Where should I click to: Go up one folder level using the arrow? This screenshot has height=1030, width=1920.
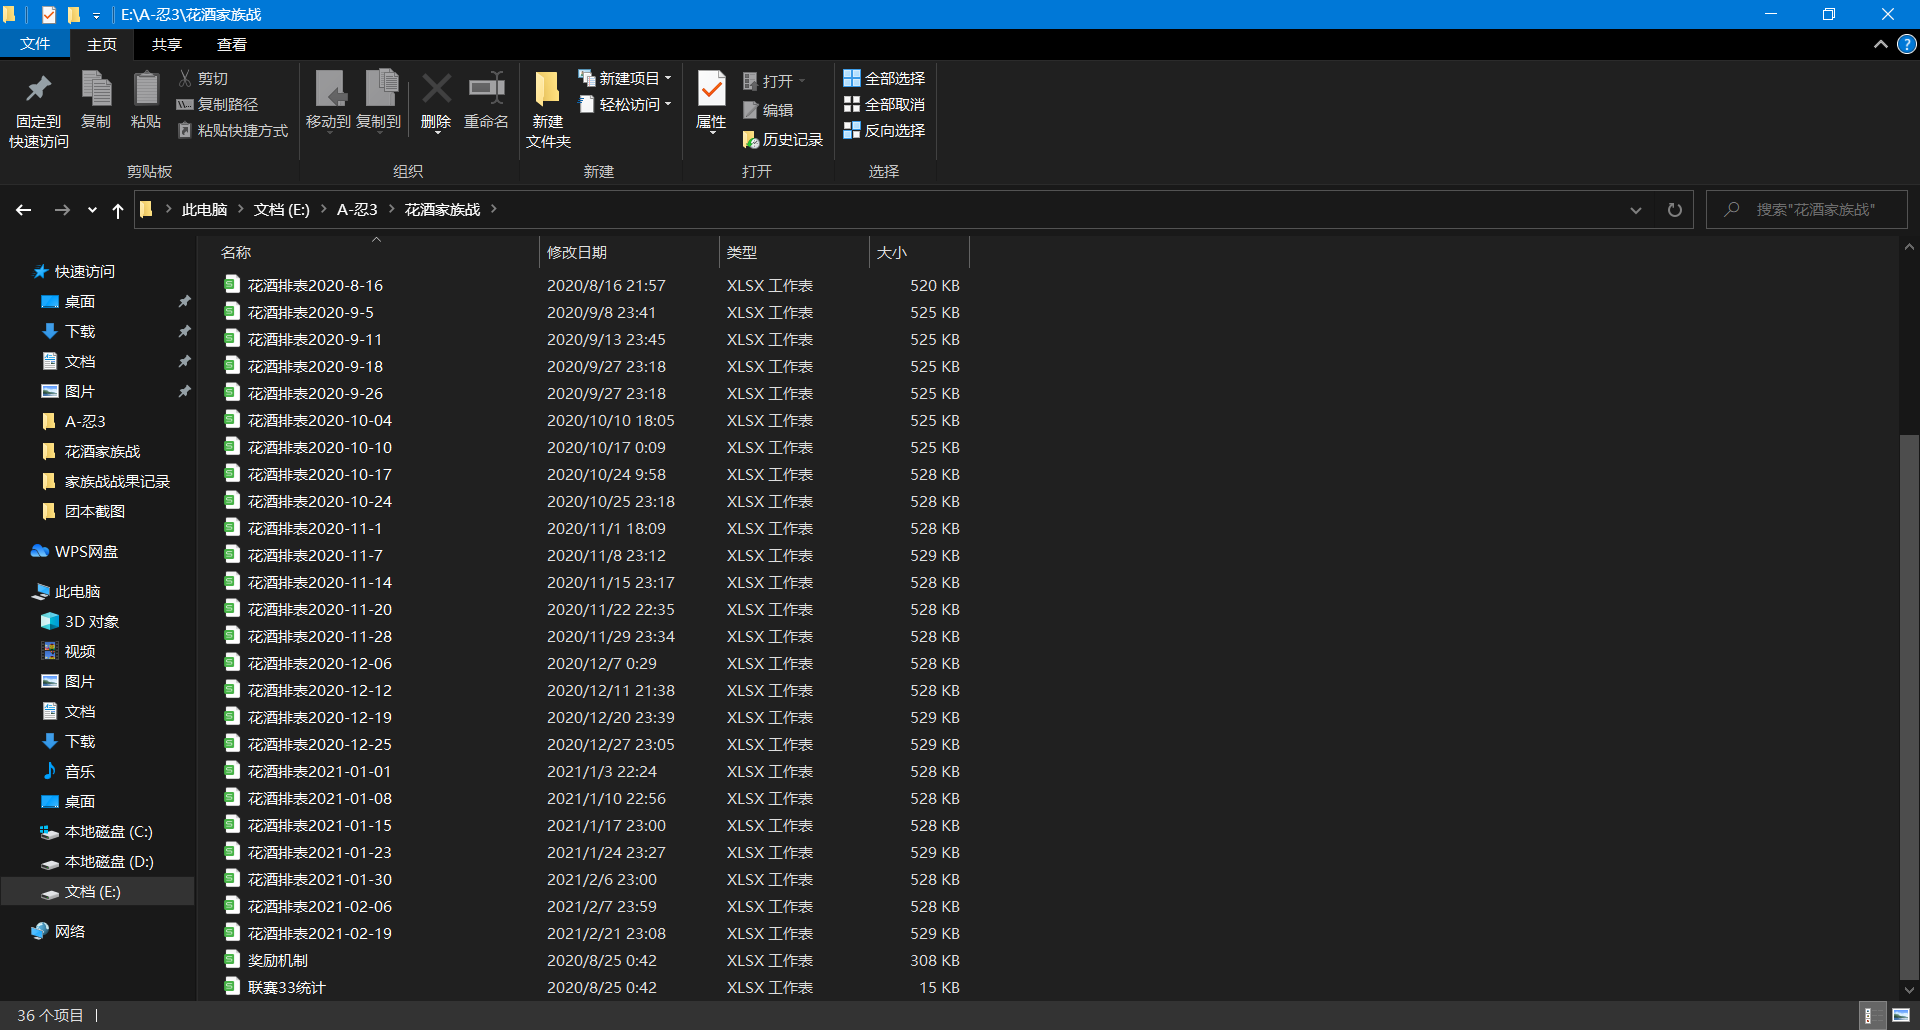(x=118, y=210)
